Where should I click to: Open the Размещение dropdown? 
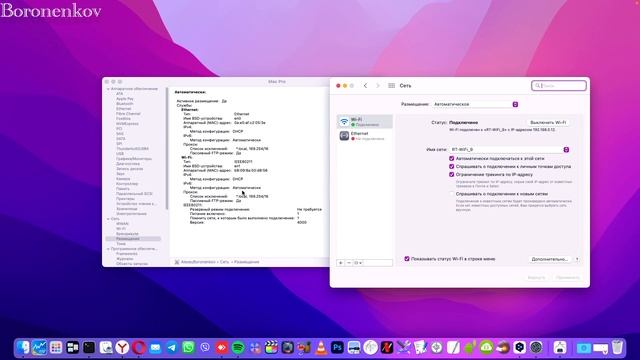point(475,104)
